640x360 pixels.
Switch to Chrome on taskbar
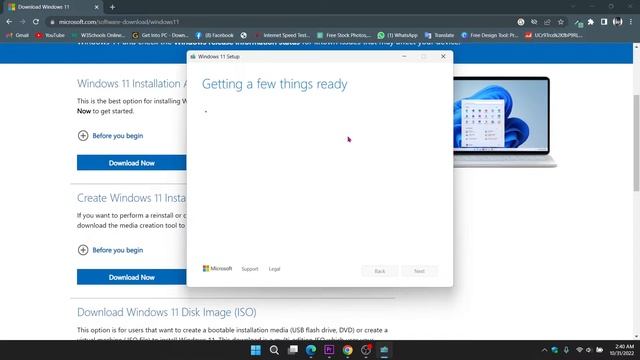pyautogui.click(x=347, y=350)
